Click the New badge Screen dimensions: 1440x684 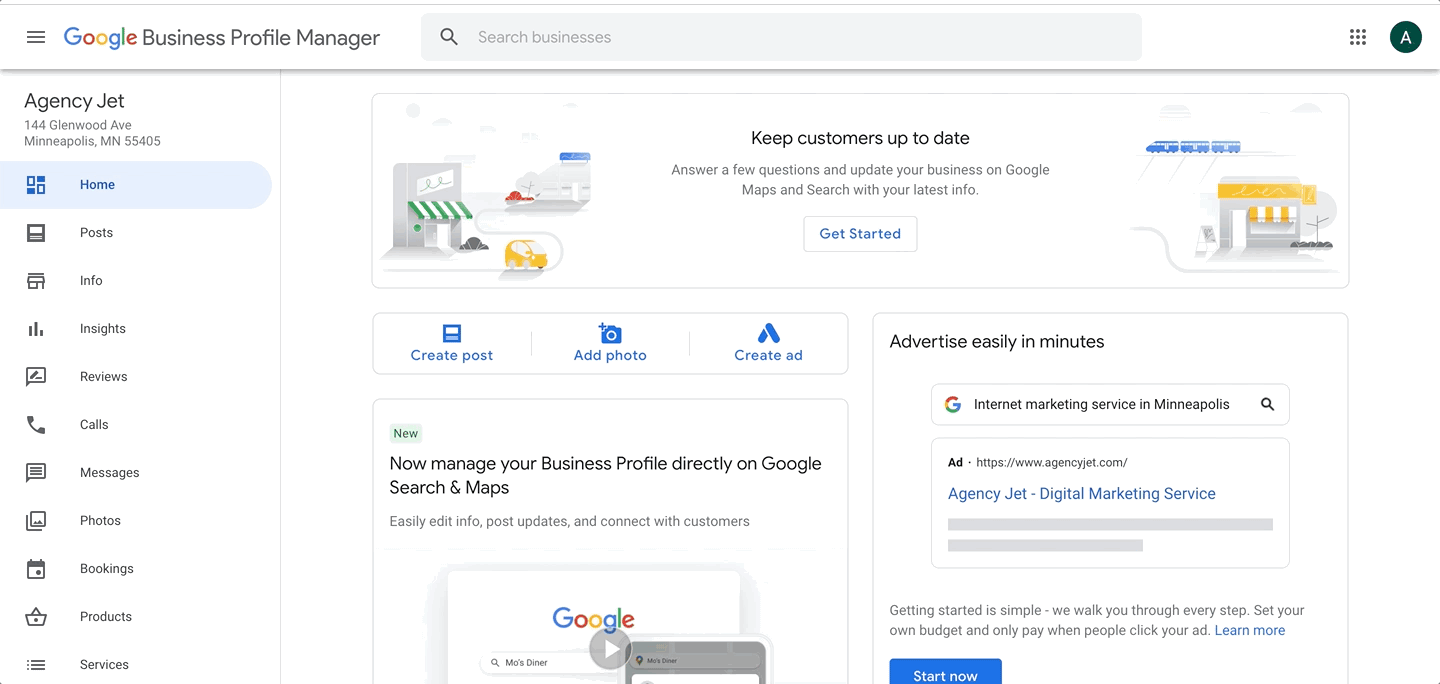coord(406,433)
